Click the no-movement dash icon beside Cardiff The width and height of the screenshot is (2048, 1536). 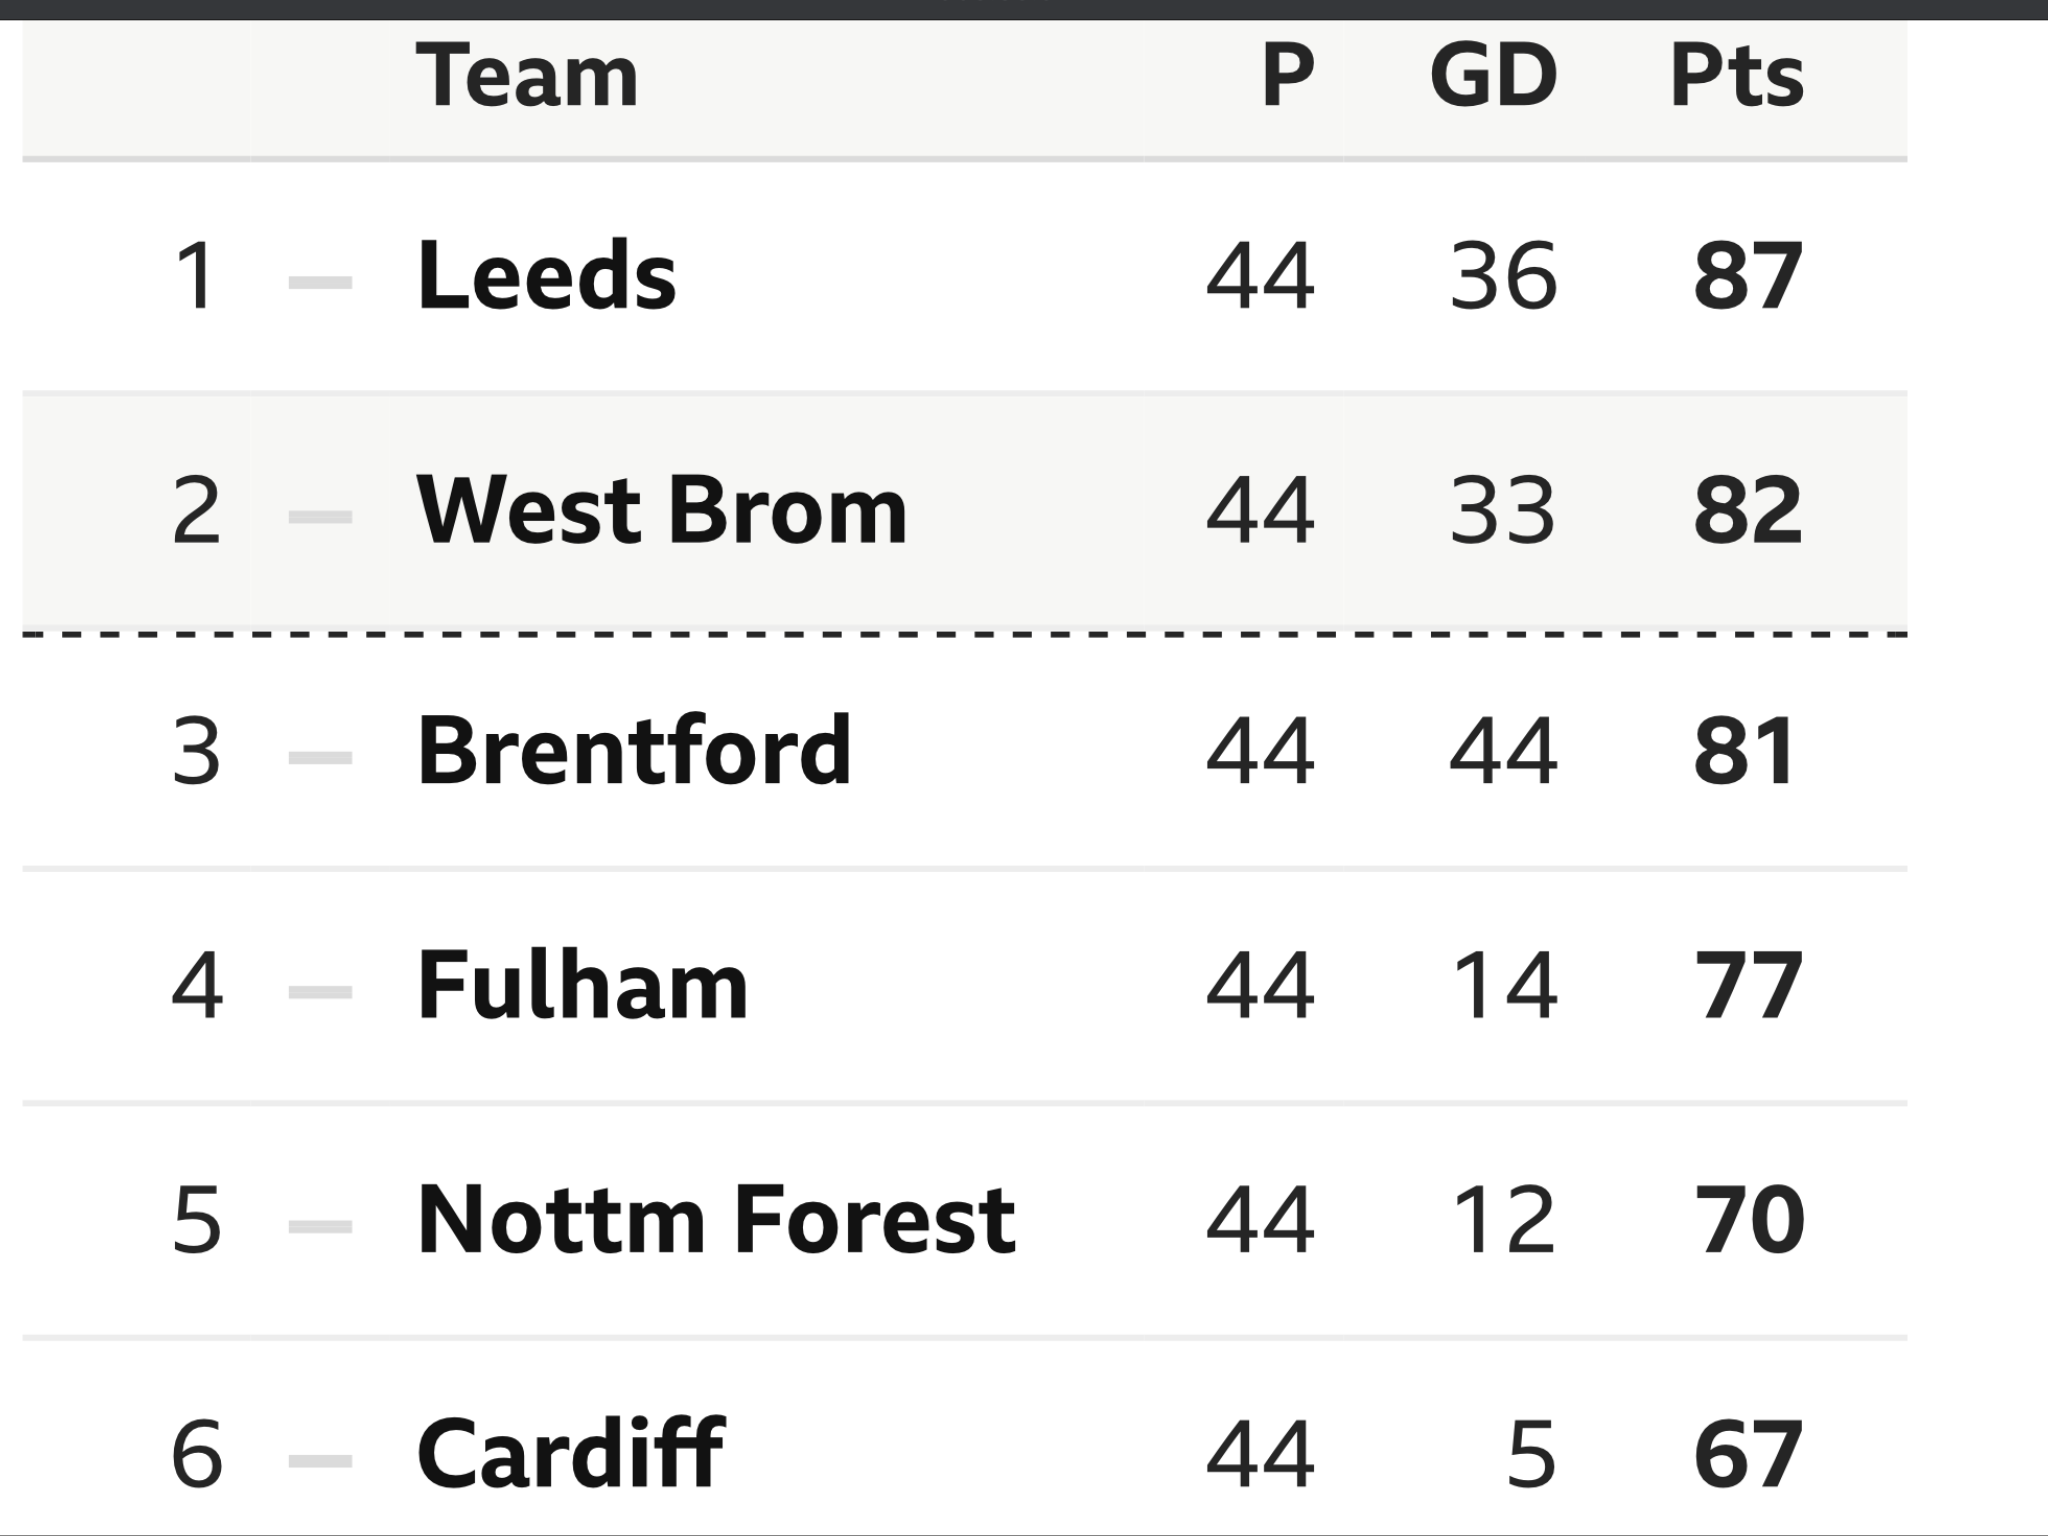point(320,1461)
